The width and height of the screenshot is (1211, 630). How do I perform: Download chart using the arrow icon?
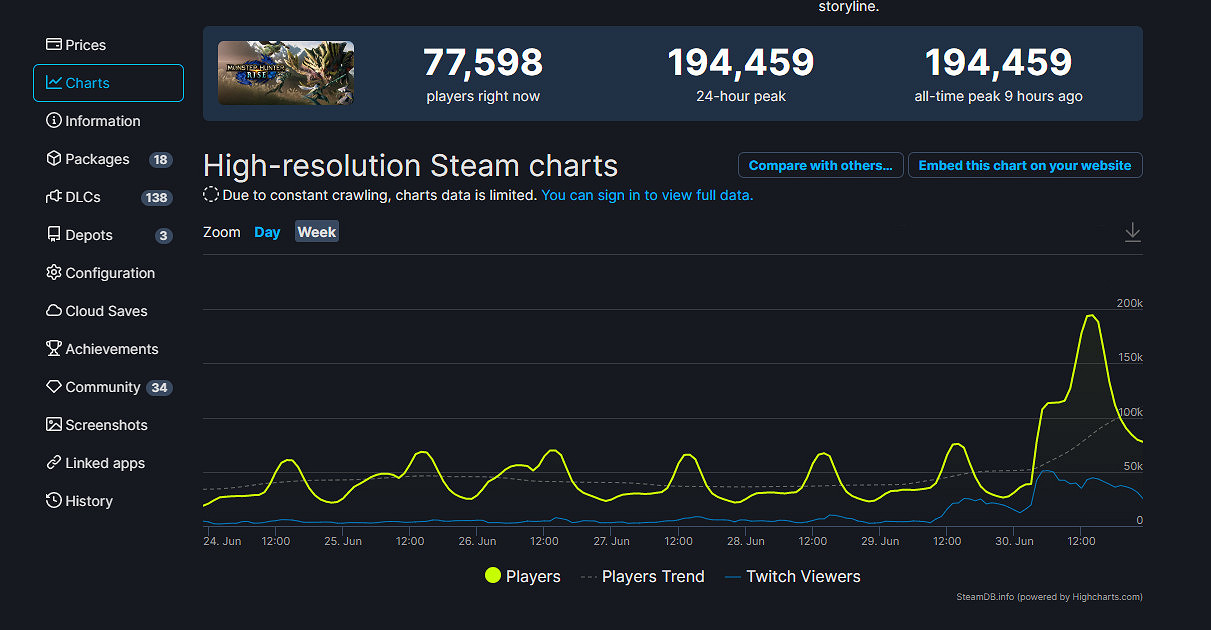pyautogui.click(x=1132, y=232)
